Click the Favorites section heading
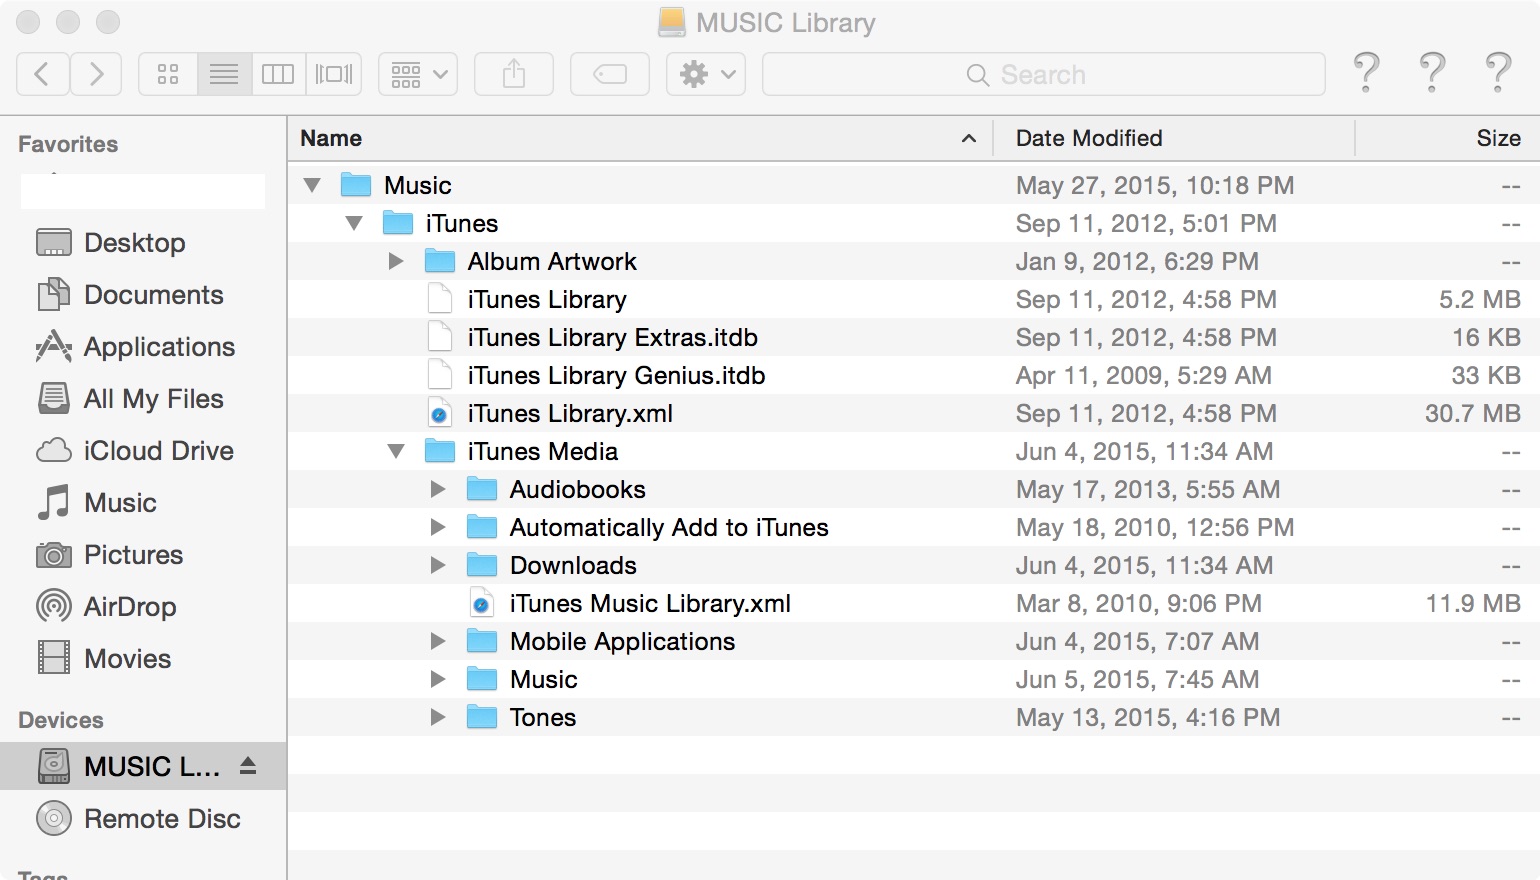The image size is (1540, 880). point(68,144)
